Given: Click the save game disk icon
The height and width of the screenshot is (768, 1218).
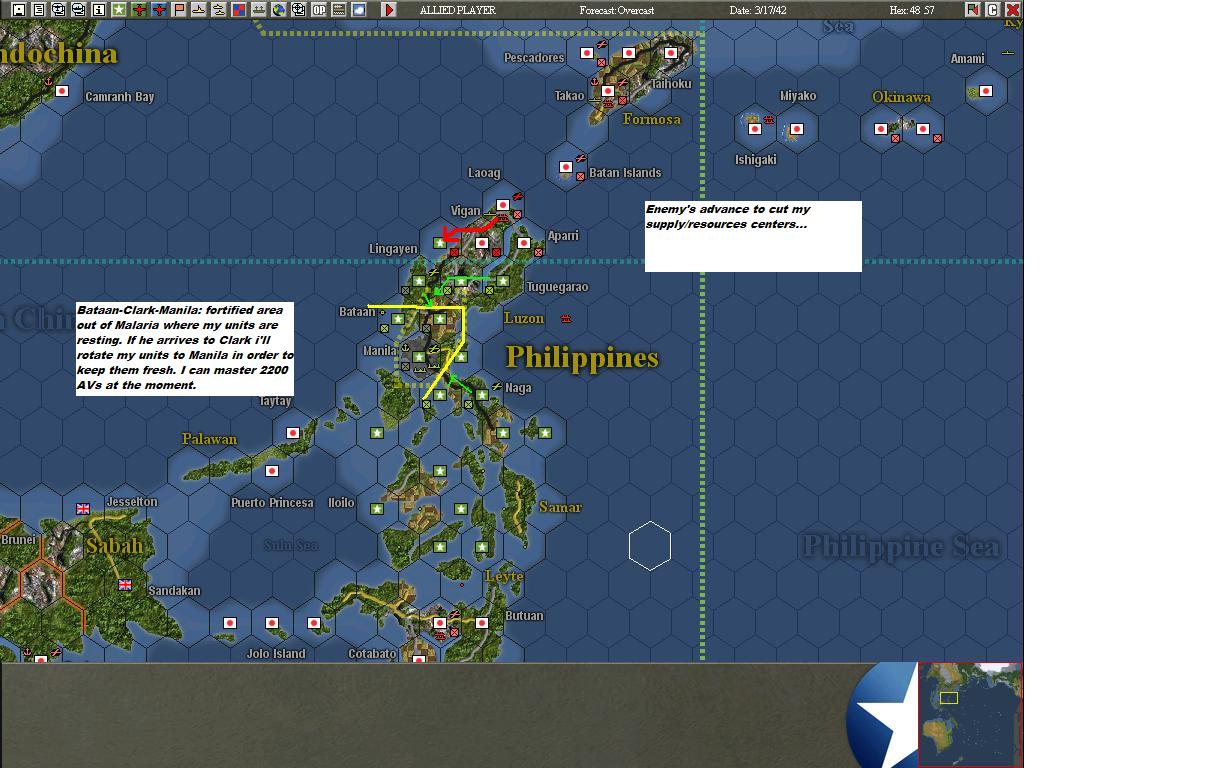Looking at the screenshot, I should 19,9.
